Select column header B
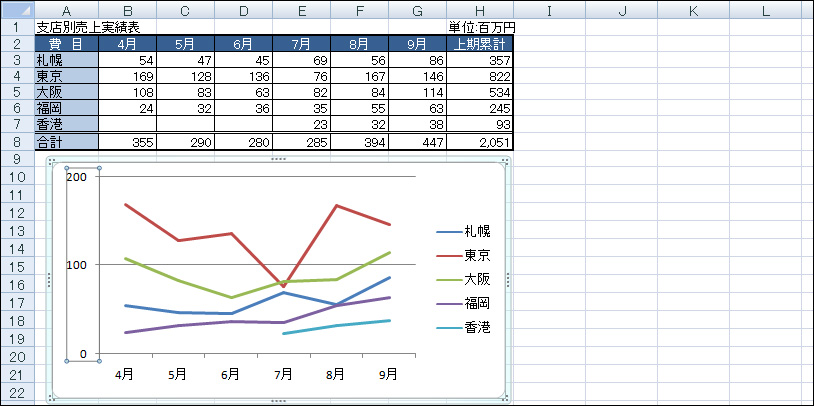Viewport: 814px width, 406px height. coord(131,9)
